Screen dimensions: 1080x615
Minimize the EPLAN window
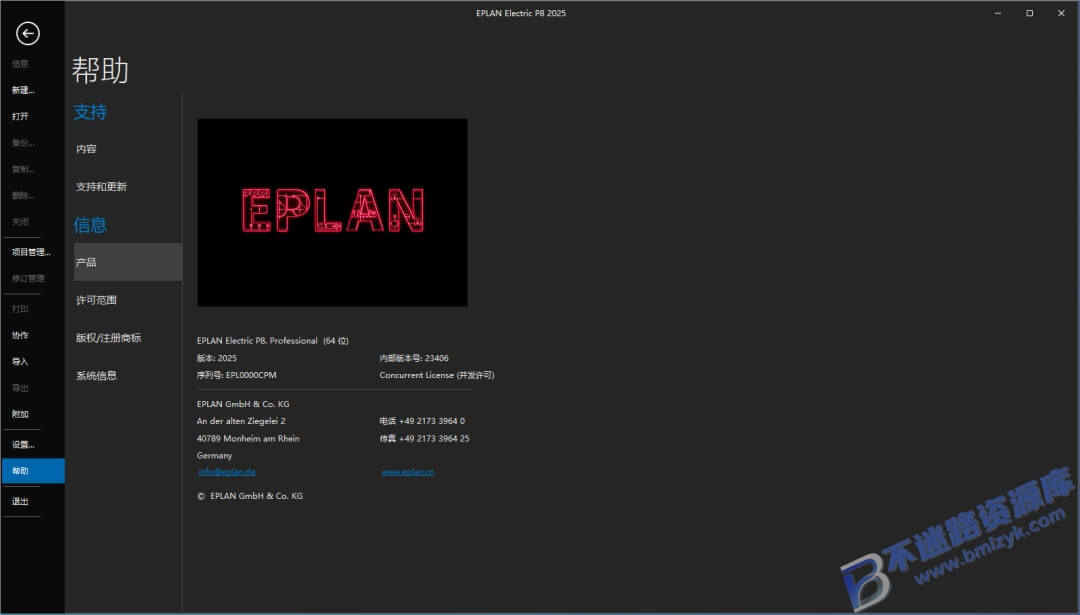(x=997, y=13)
